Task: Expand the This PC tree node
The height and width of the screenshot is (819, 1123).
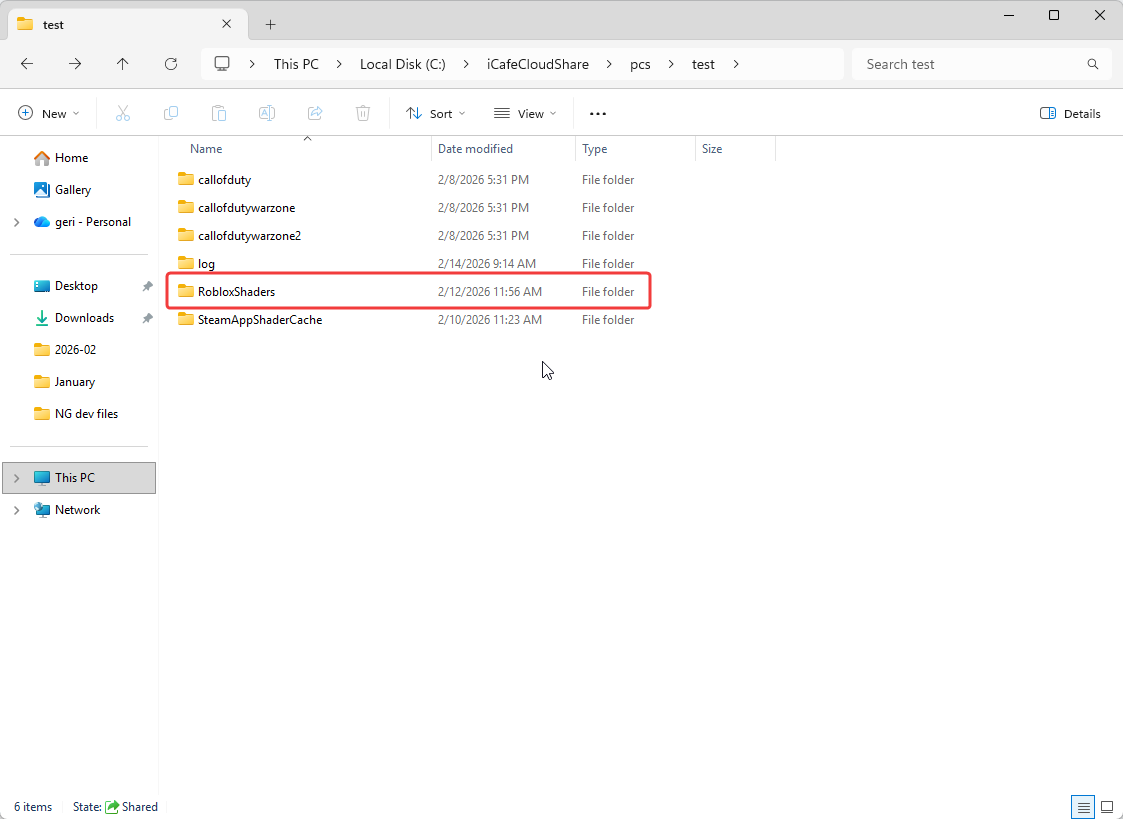Action: click(17, 478)
